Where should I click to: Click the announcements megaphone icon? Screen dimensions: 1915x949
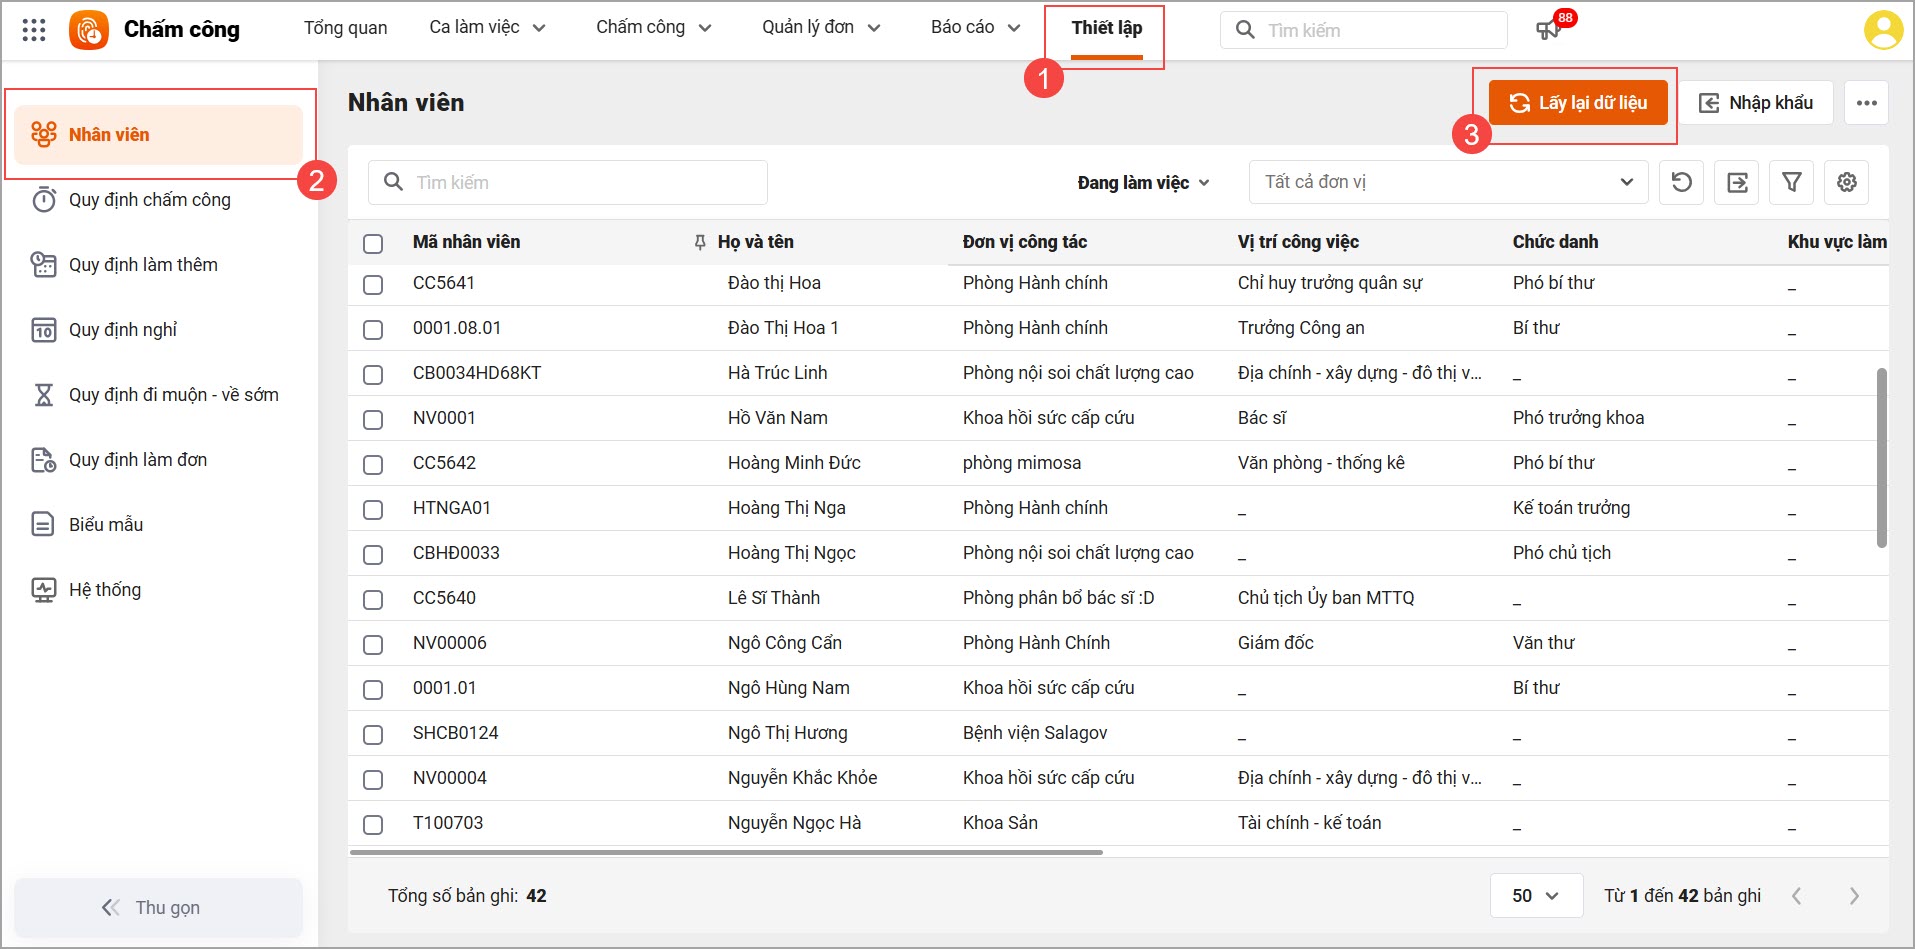1548,29
